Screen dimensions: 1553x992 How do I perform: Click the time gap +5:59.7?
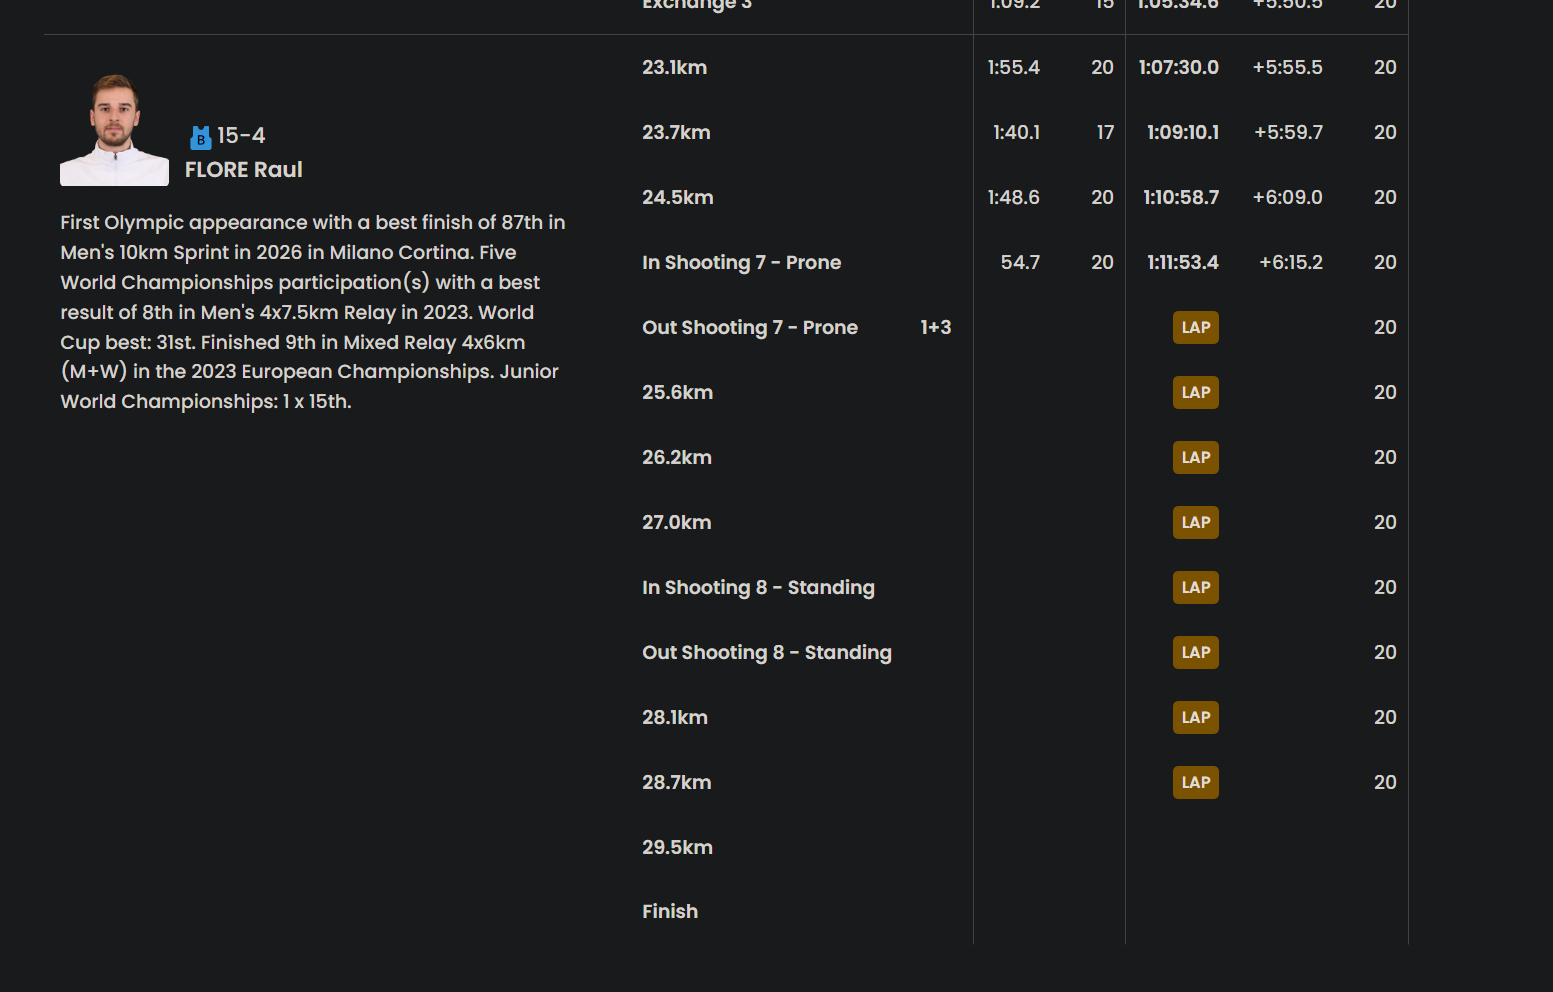(x=1289, y=133)
